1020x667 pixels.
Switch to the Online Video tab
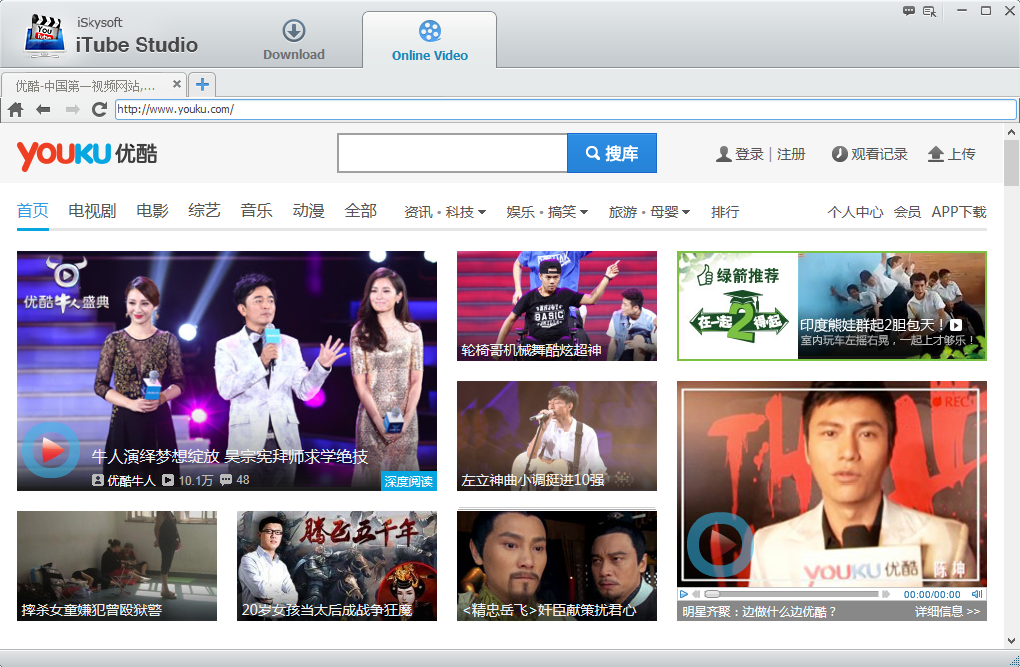point(429,41)
